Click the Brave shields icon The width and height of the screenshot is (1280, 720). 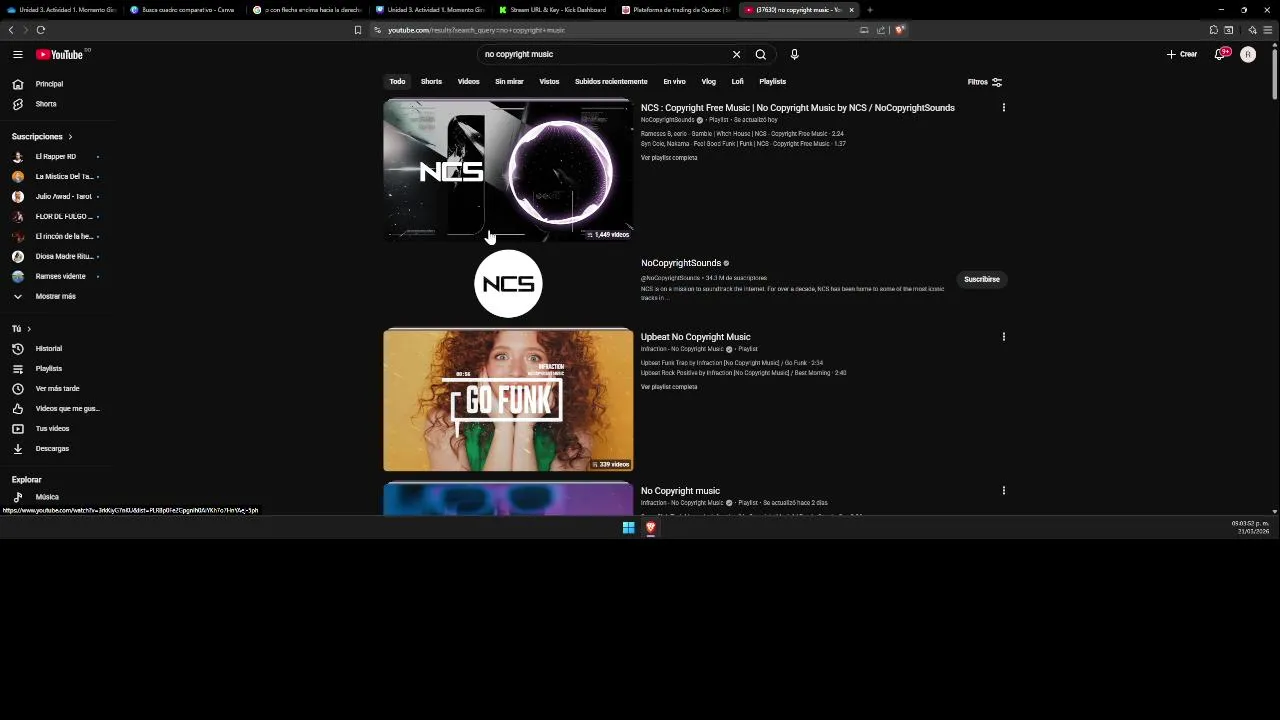click(899, 30)
